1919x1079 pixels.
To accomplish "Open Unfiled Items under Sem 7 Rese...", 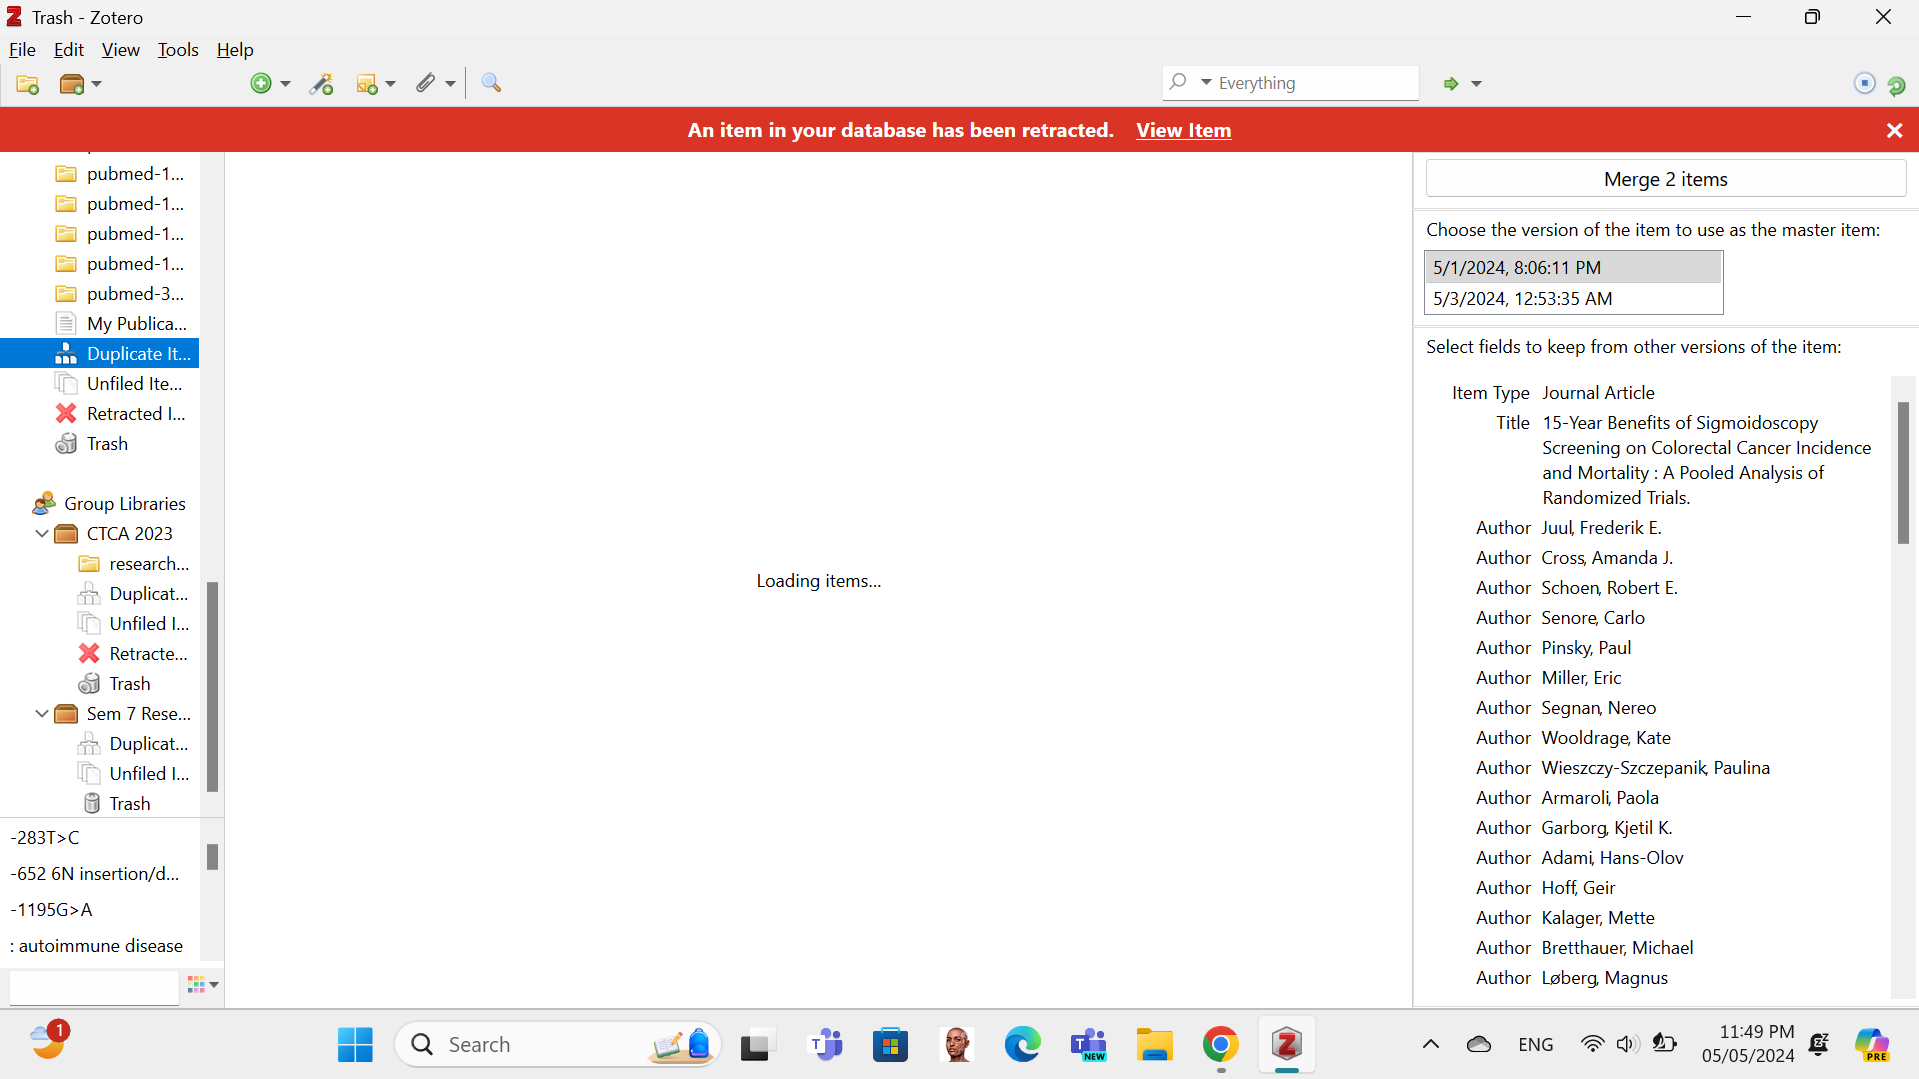I will point(133,773).
